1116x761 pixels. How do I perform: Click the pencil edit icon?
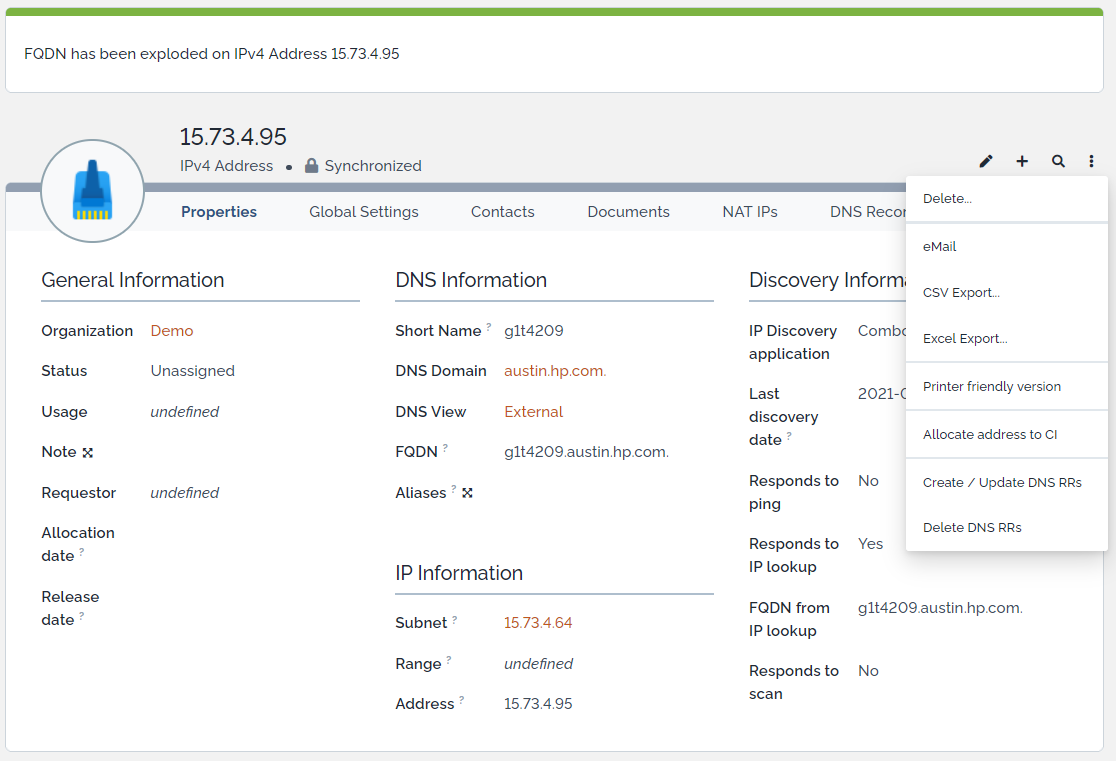coord(986,161)
